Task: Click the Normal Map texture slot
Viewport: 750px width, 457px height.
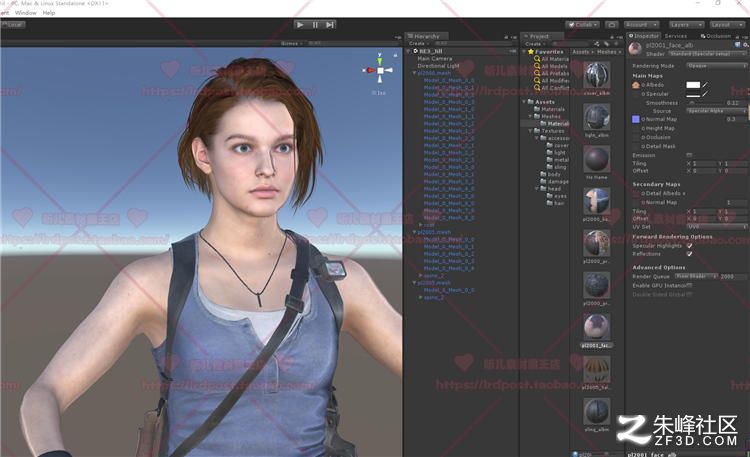Action: click(636, 119)
